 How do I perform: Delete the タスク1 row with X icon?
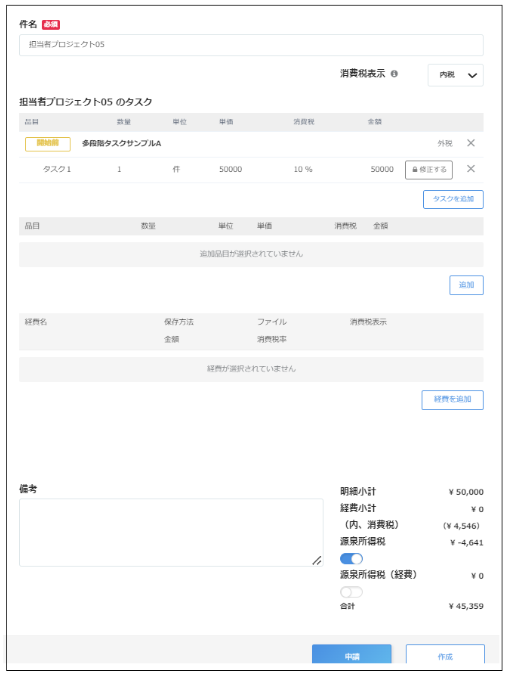(x=471, y=169)
